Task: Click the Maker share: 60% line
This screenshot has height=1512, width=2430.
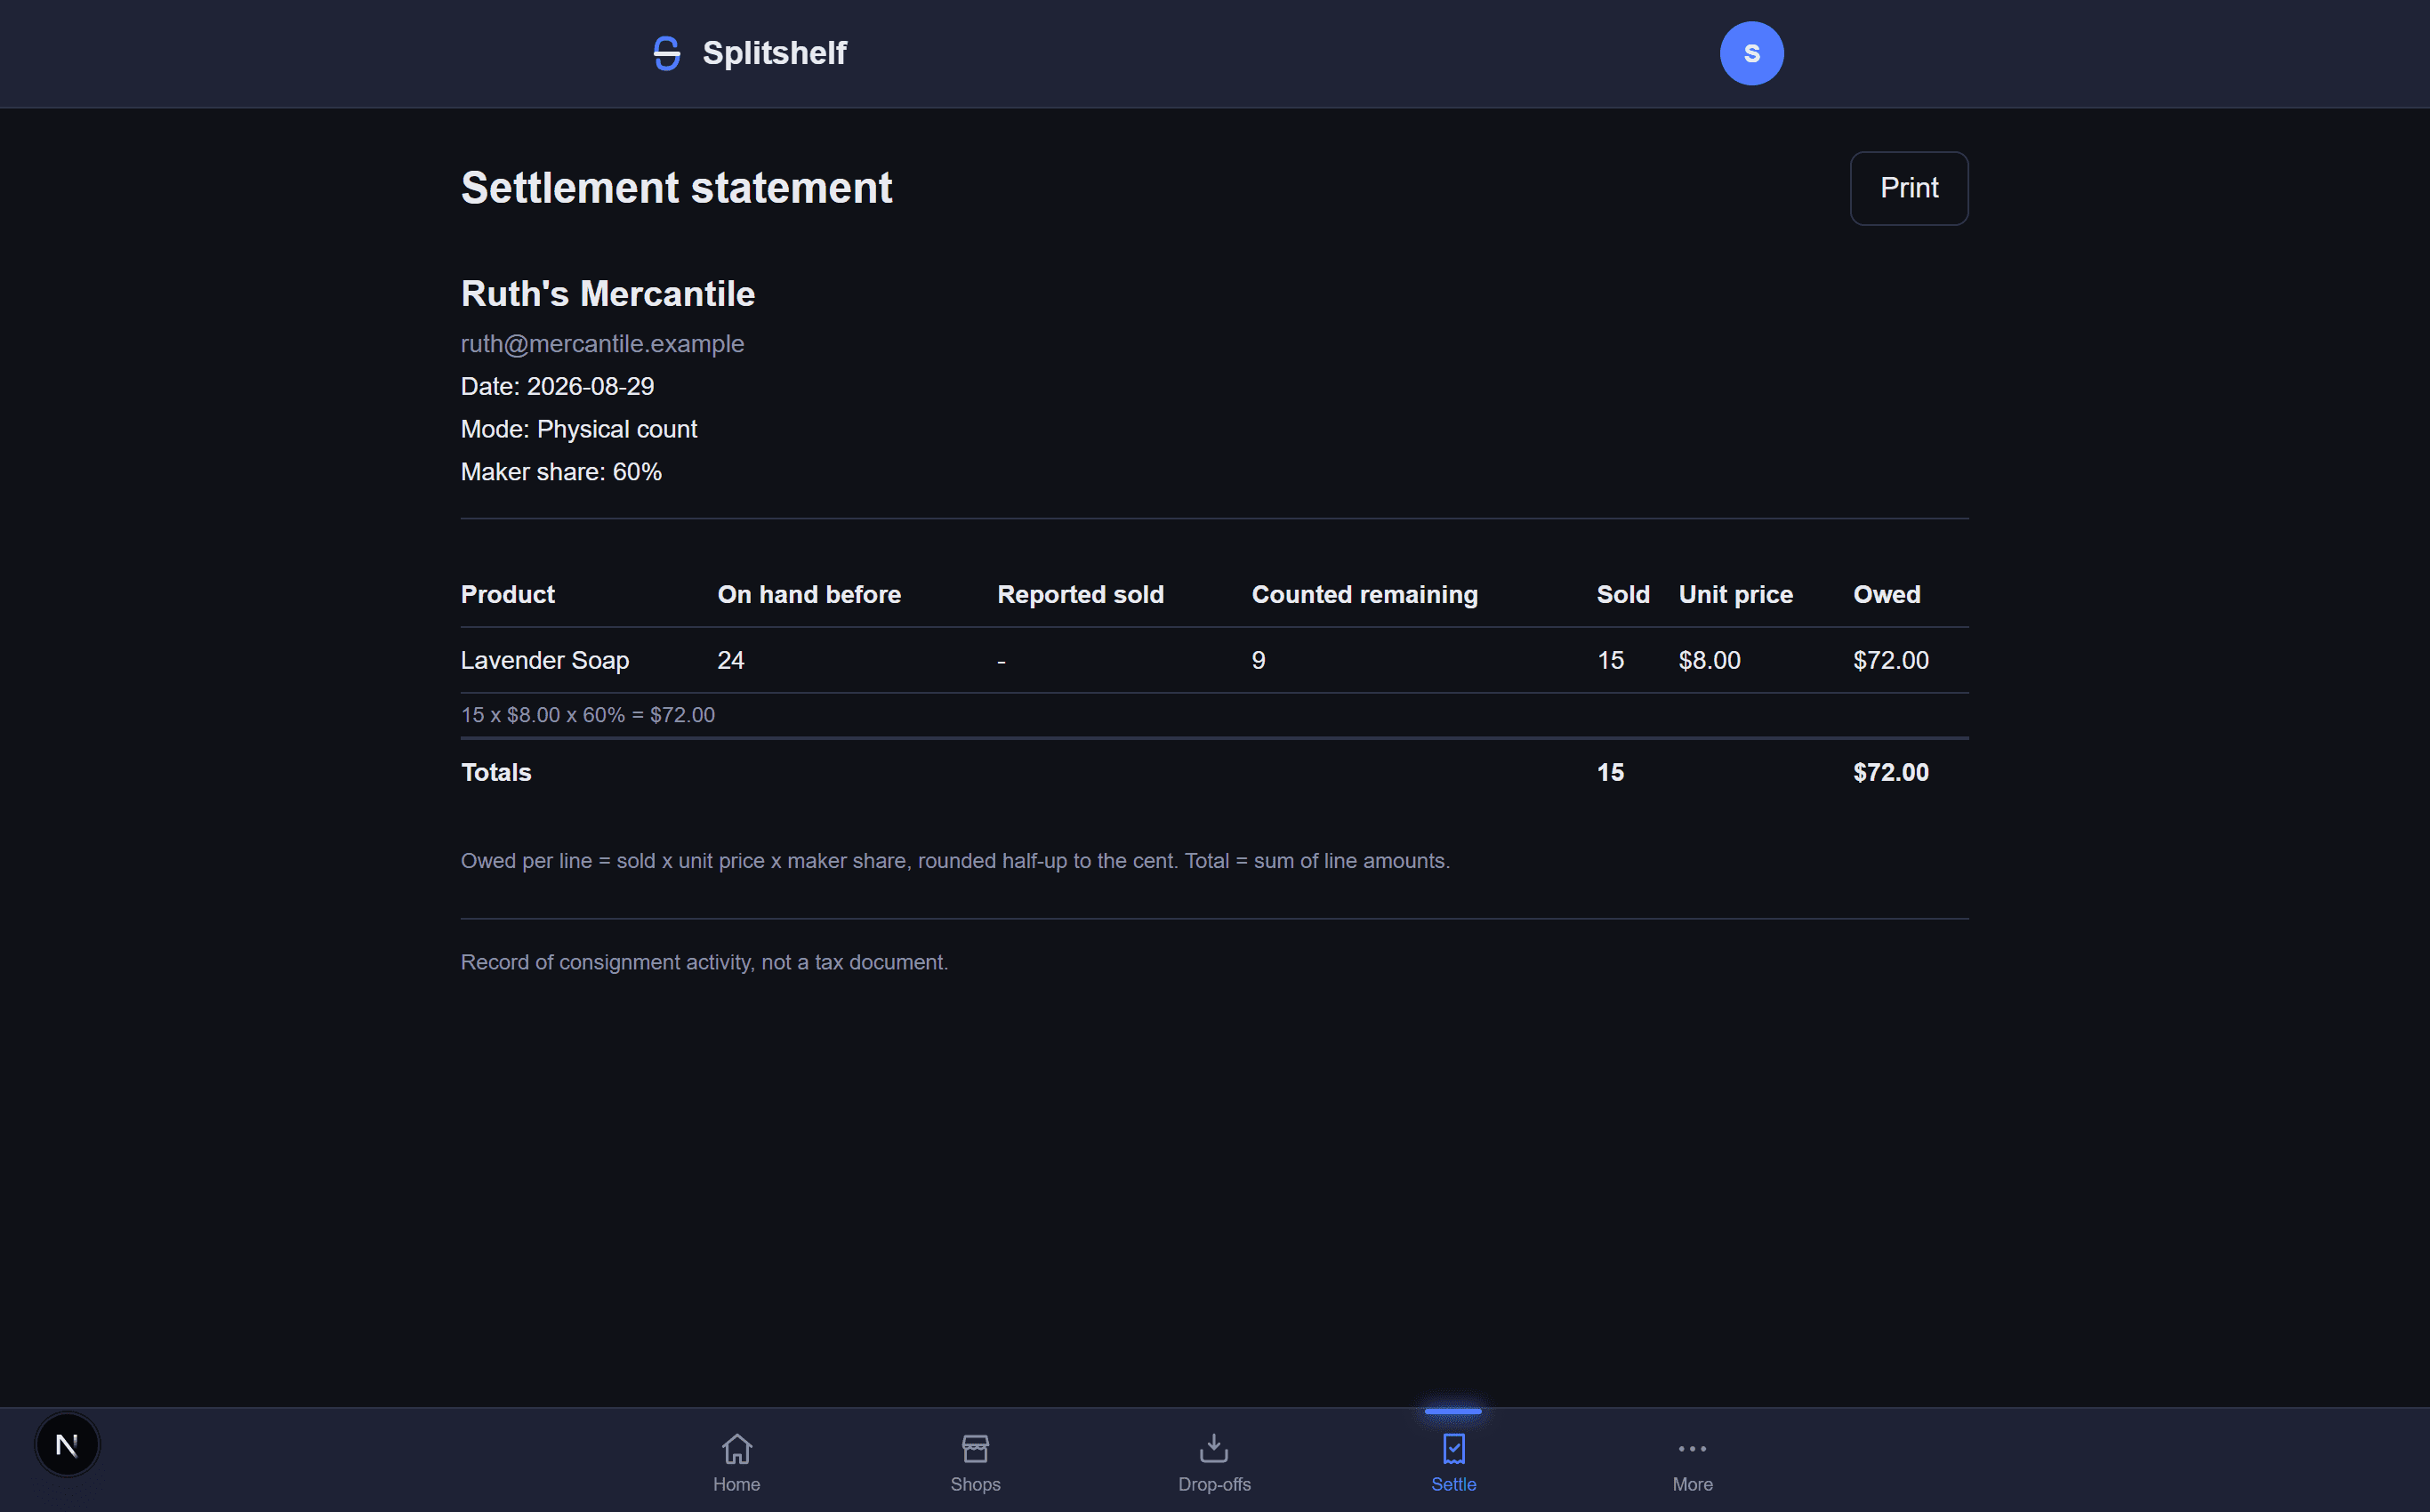Action: (x=561, y=472)
